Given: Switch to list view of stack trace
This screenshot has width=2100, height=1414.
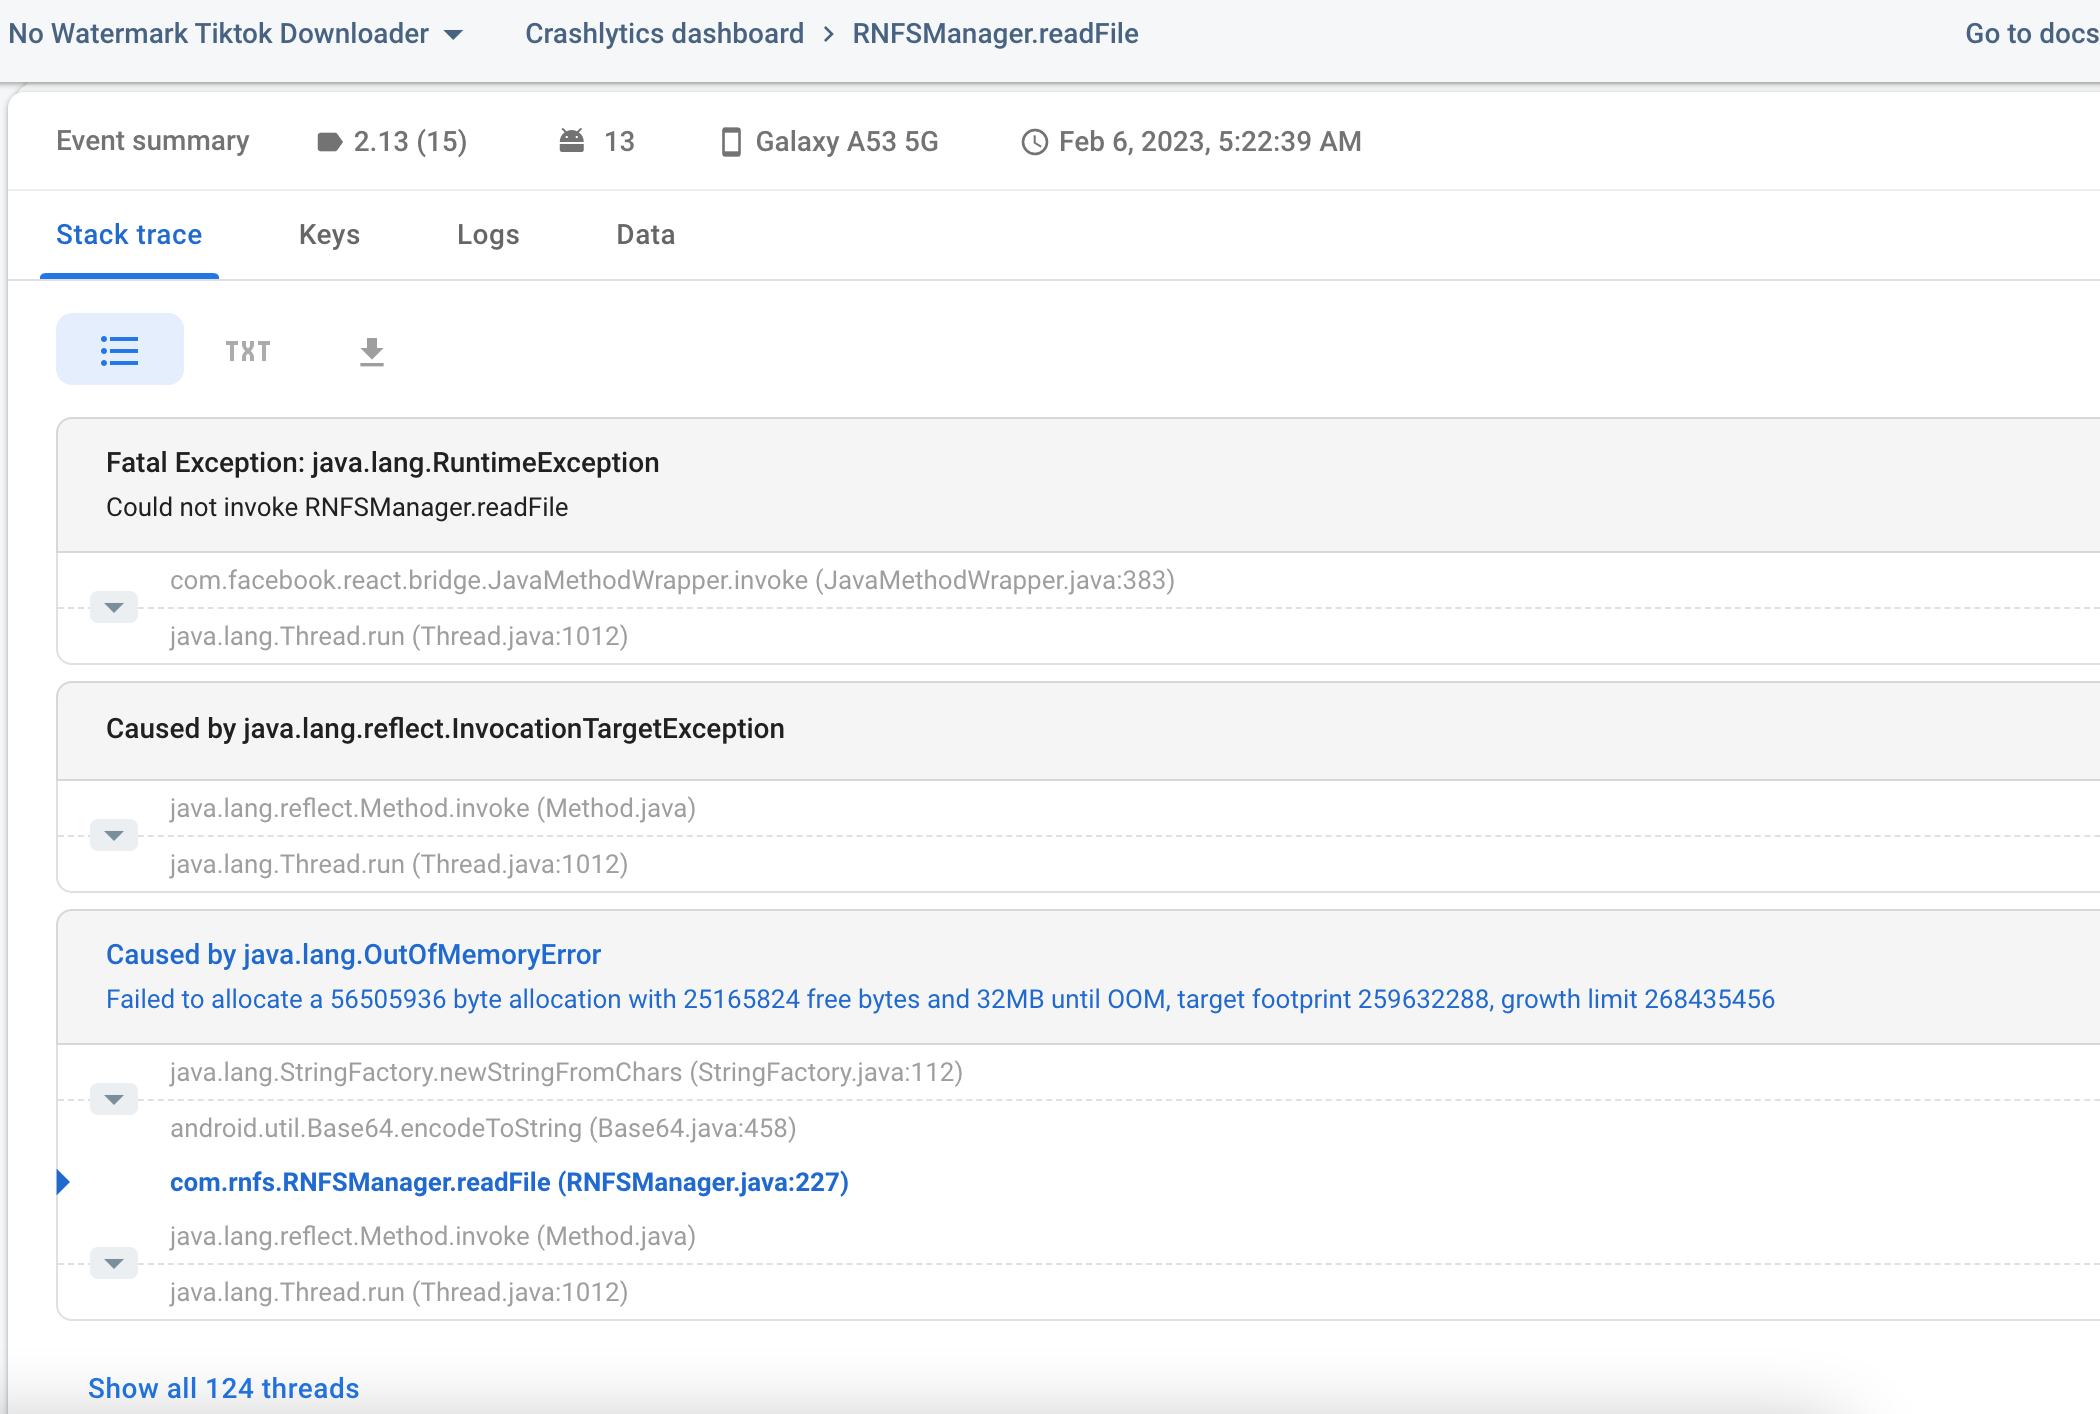Looking at the screenshot, I should pos(120,350).
